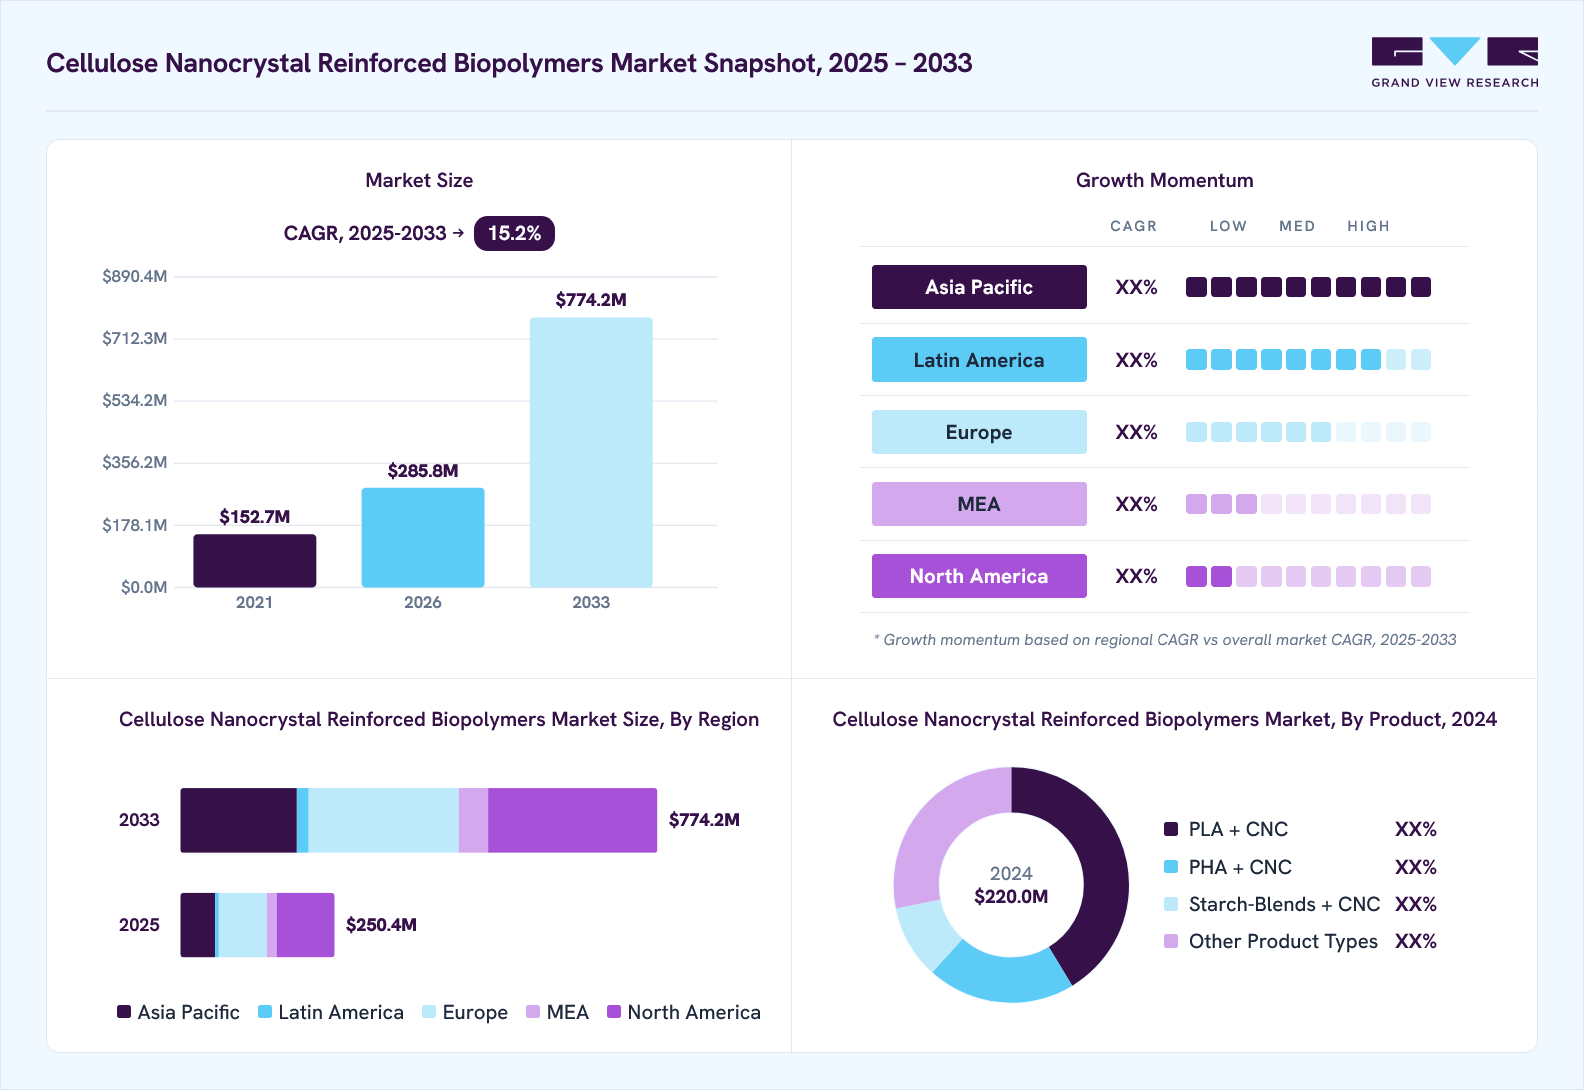
Task: Click the PLA + CNC legend swatch
Action: [x=1171, y=829]
